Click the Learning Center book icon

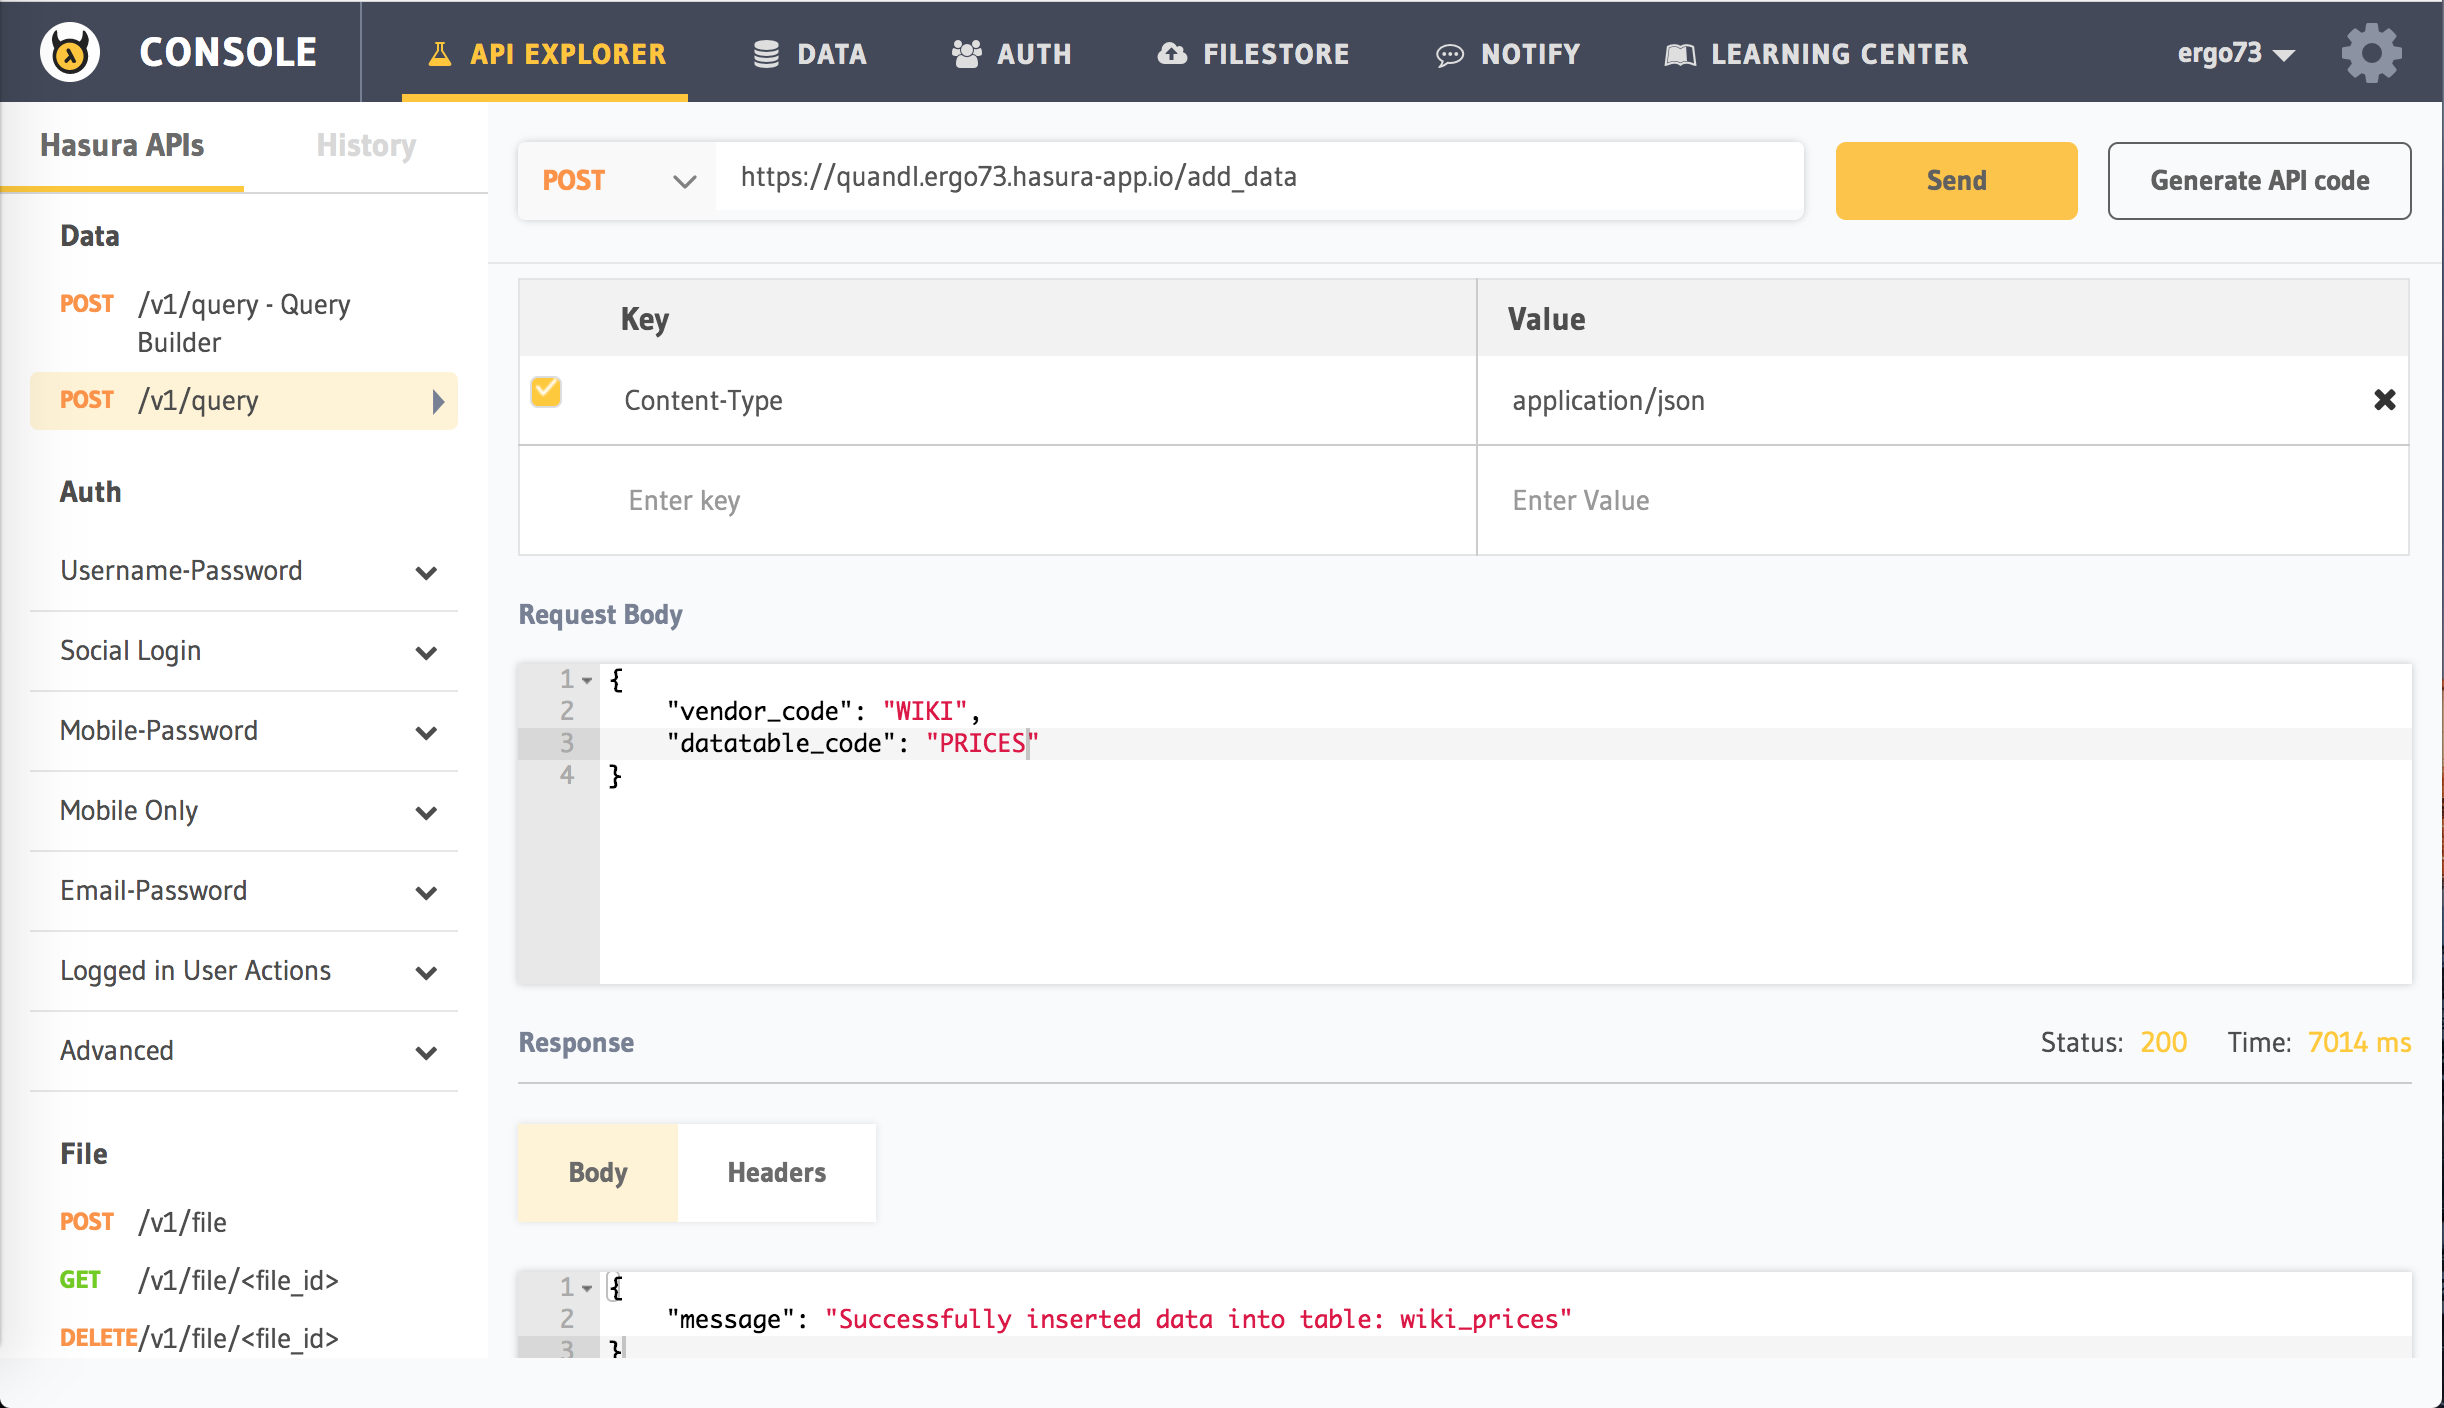pyautogui.click(x=1679, y=55)
